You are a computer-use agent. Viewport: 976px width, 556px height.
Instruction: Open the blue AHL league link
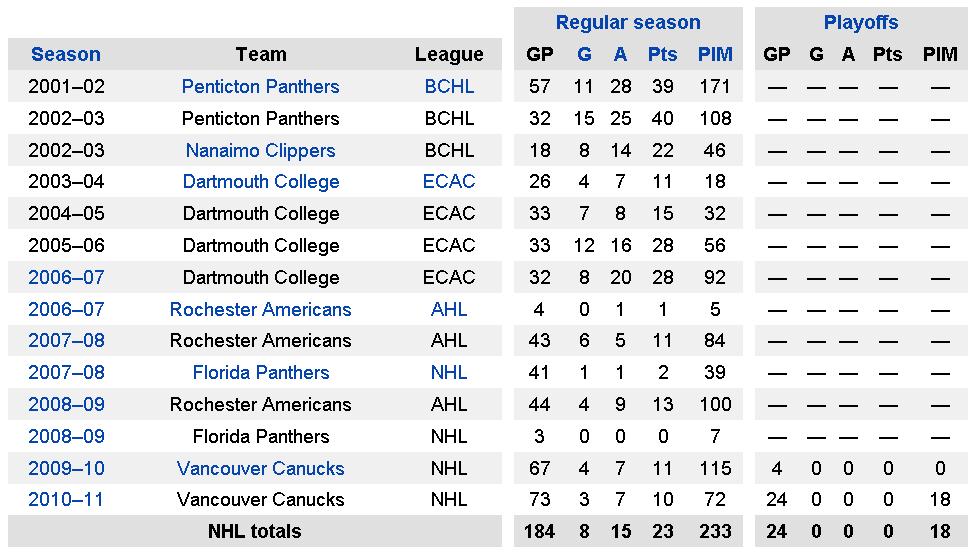[449, 309]
